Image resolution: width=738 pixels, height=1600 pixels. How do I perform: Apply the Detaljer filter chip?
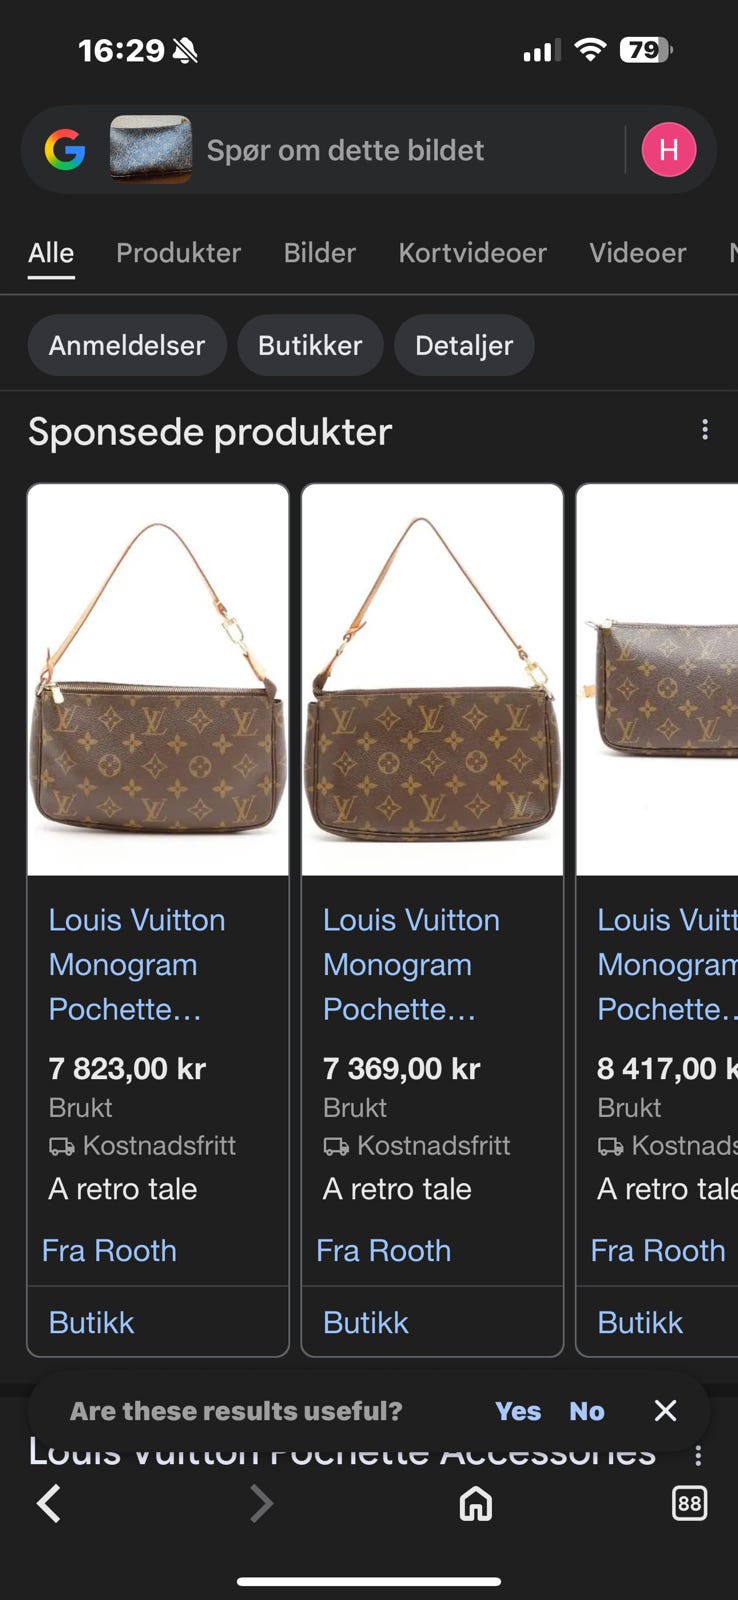464,345
